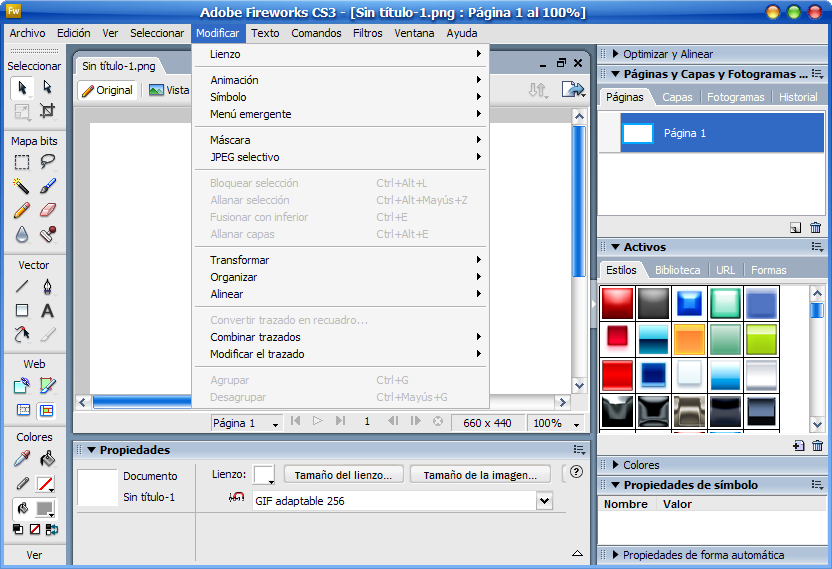Screen dimensions: 832x569
Task: Activate the Pen tool
Action: click(47, 287)
